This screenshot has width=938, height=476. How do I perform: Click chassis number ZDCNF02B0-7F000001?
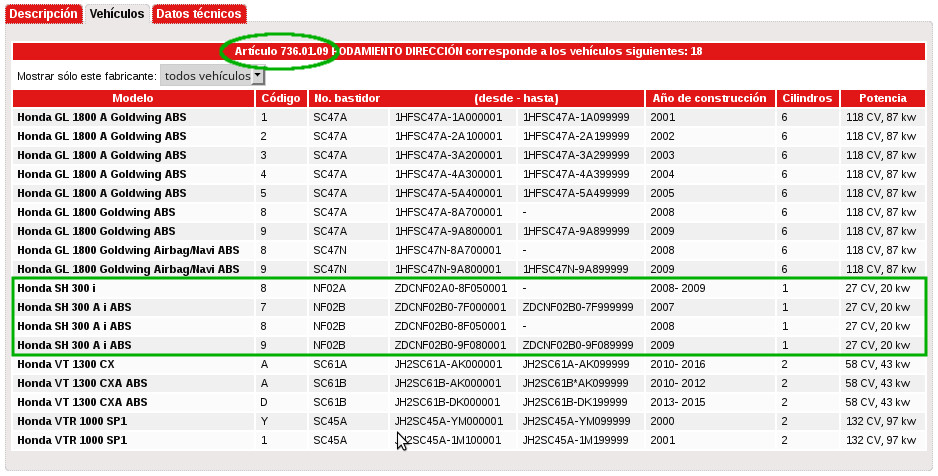pyautogui.click(x=451, y=307)
